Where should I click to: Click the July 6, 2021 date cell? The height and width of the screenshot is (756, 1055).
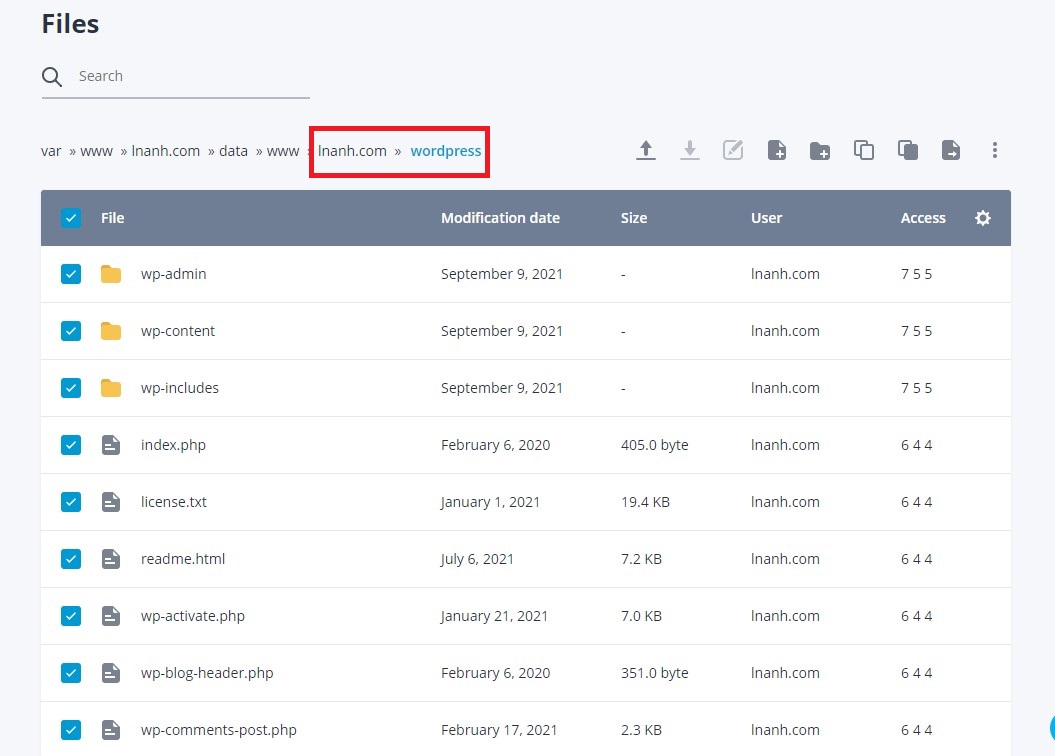477,560
